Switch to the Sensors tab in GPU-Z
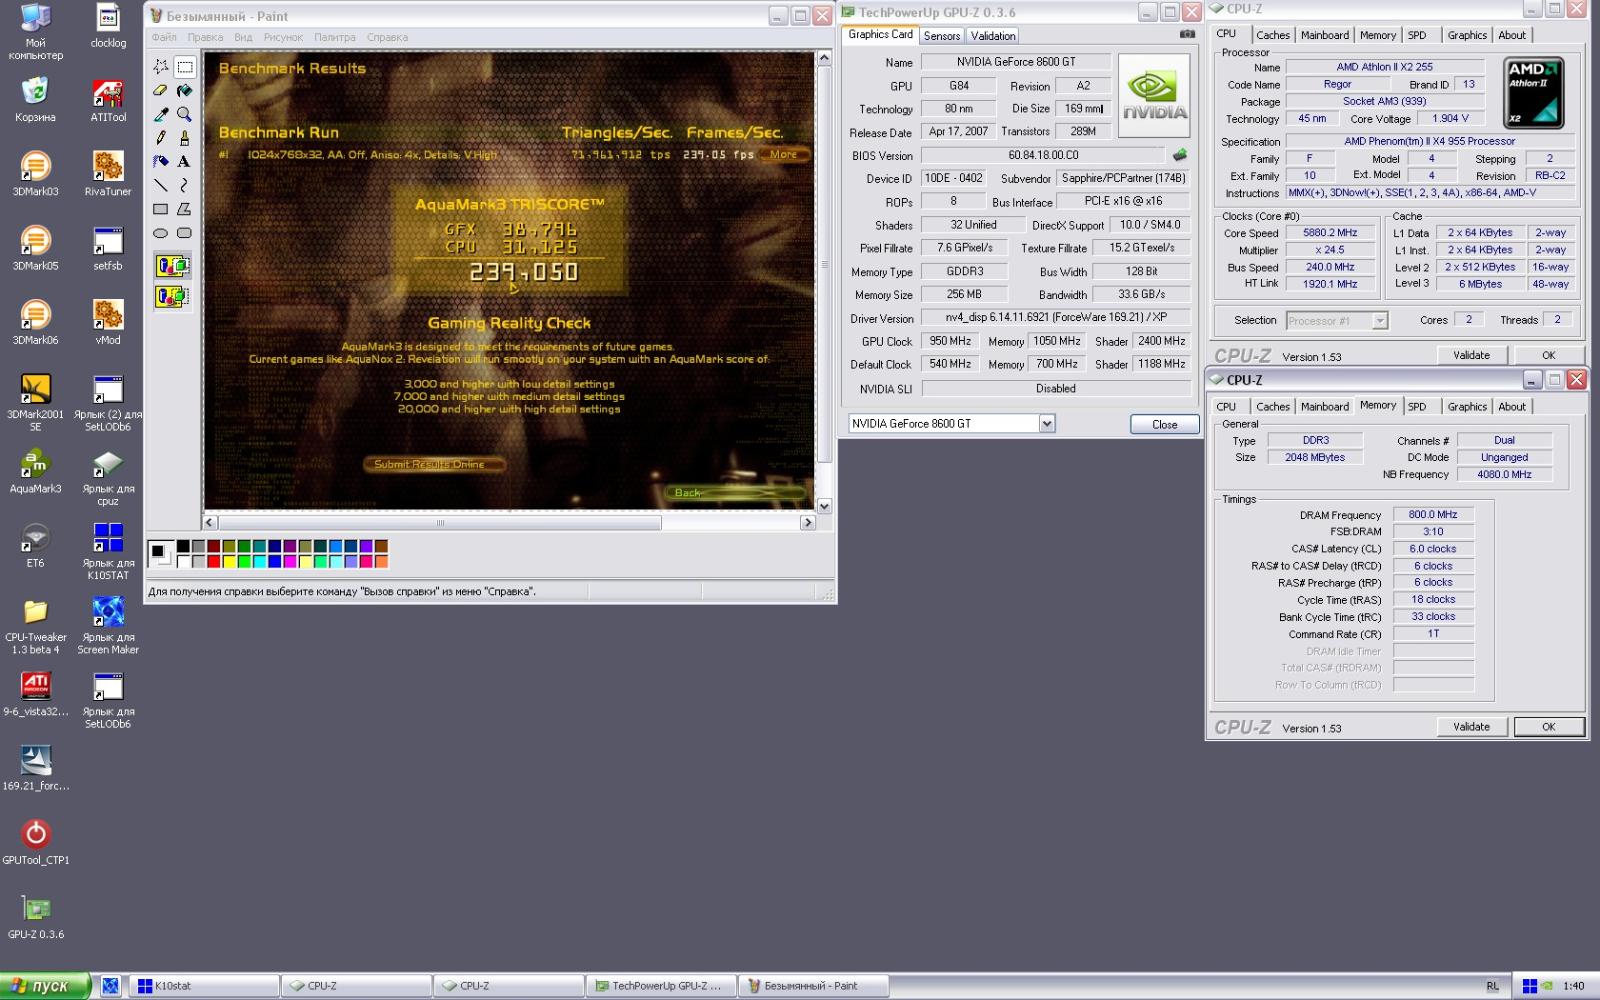This screenshot has width=1600, height=1000. (x=942, y=36)
